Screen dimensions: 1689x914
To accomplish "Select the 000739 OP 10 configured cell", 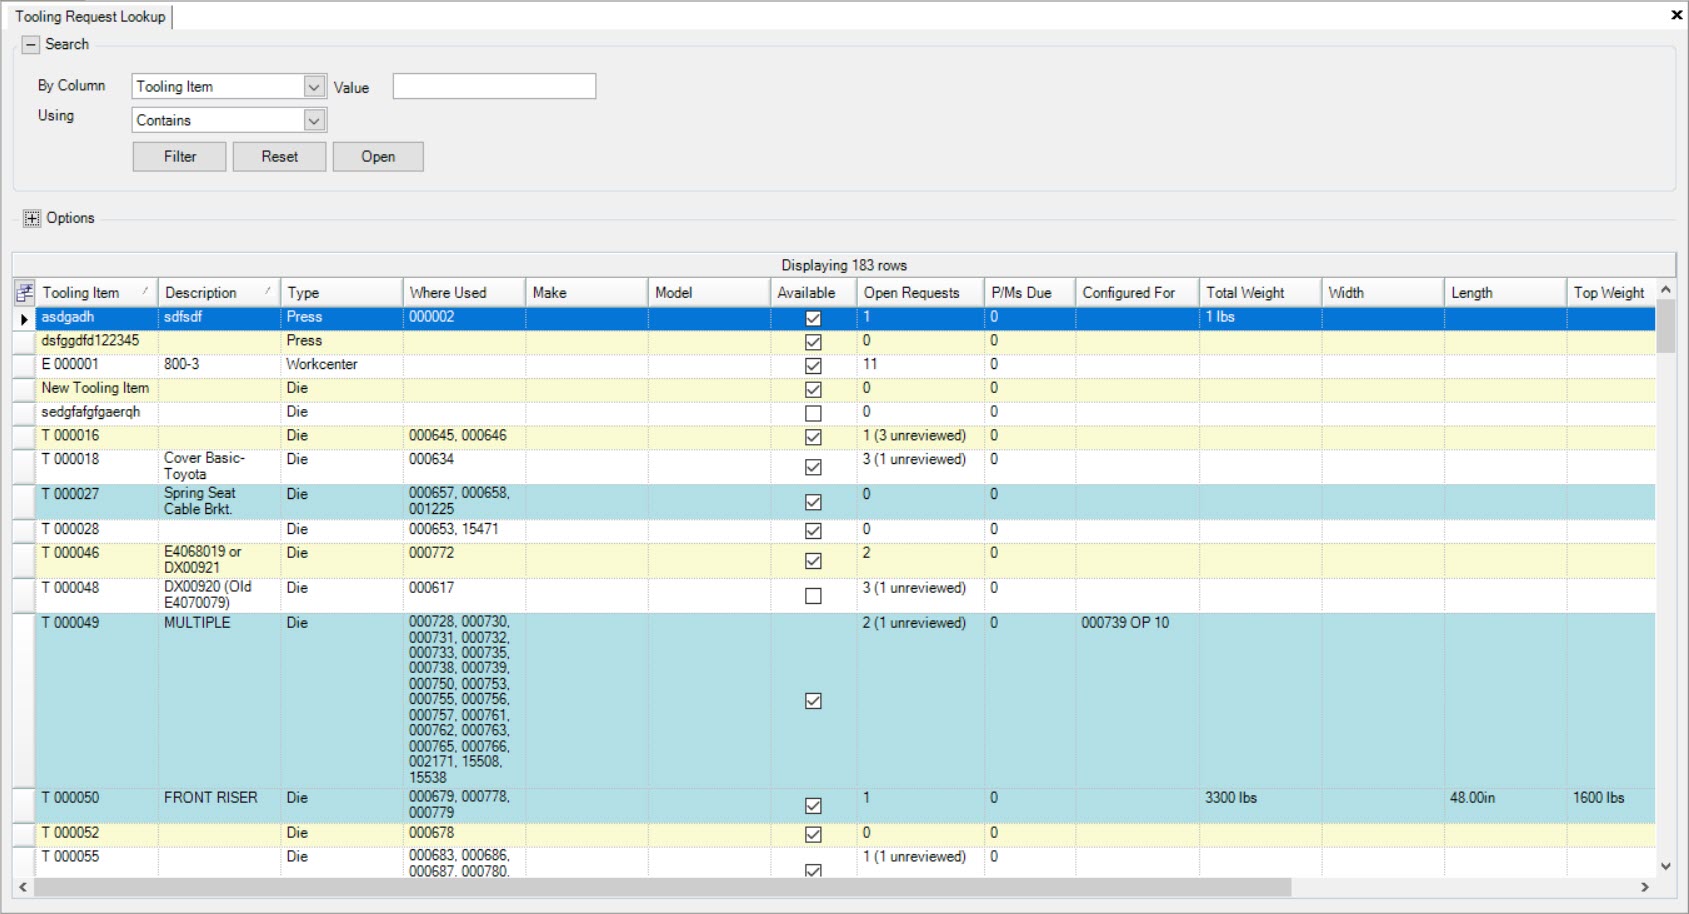I will tap(1138, 701).
